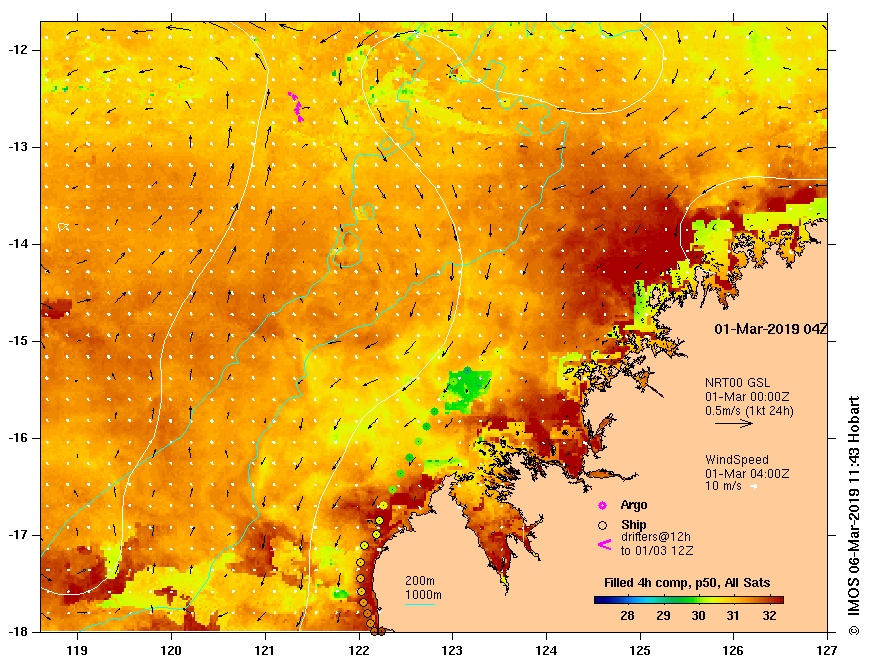Click the drifters@12h legend text
The height and width of the screenshot is (666, 871).
(655, 537)
